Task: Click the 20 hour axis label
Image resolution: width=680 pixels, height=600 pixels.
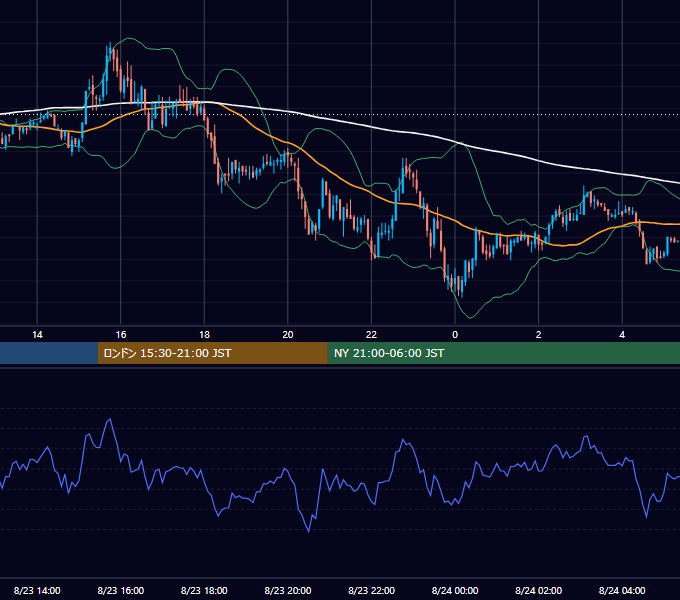Action: click(288, 335)
